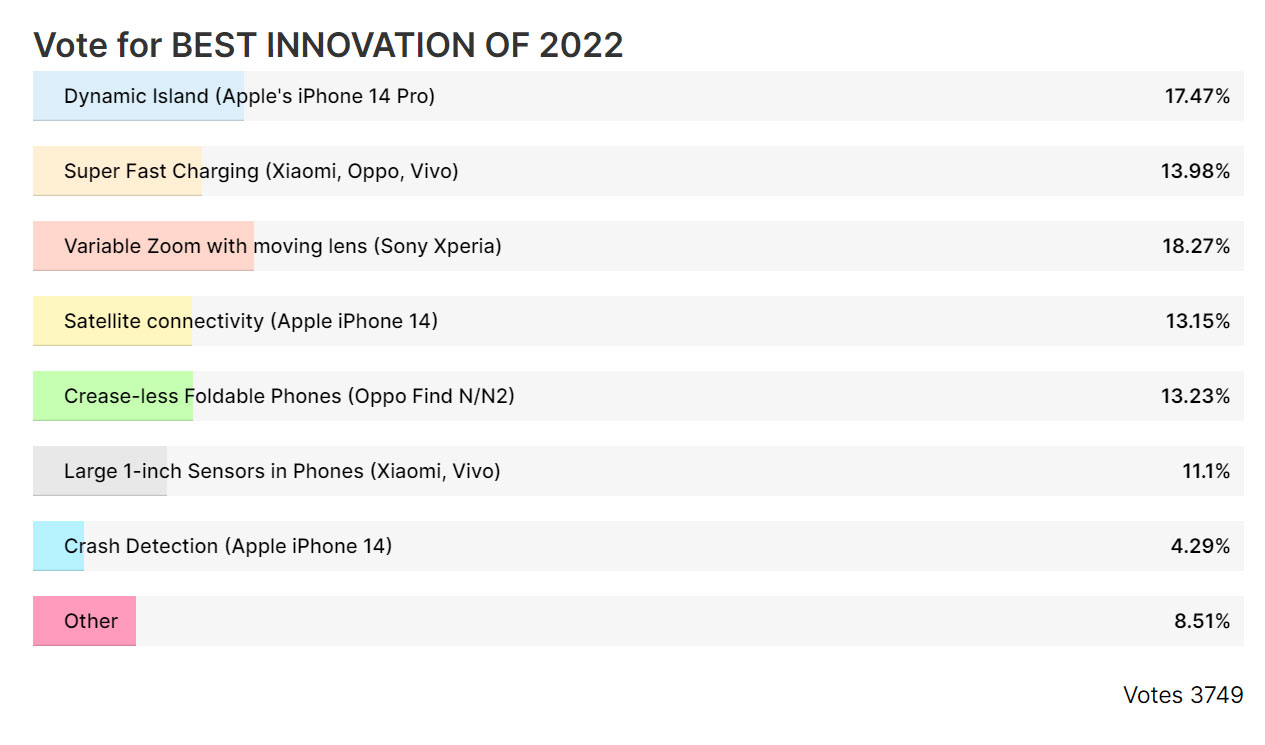
Task: Click the pink Other result bar
Action: [x=84, y=621]
